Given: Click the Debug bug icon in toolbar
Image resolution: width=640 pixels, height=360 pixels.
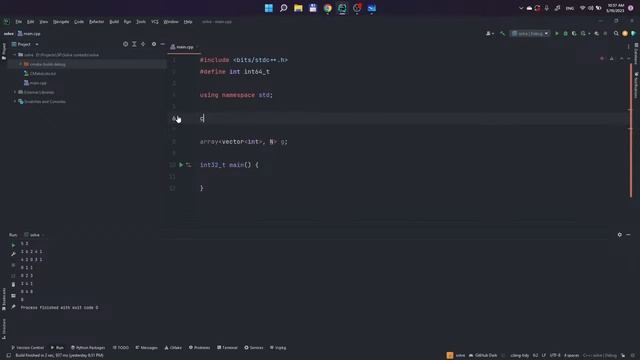Looking at the screenshot, I should coord(565,33).
